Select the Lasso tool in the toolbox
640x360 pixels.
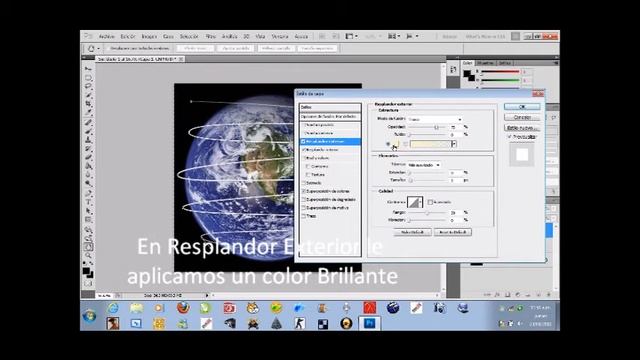[88, 86]
